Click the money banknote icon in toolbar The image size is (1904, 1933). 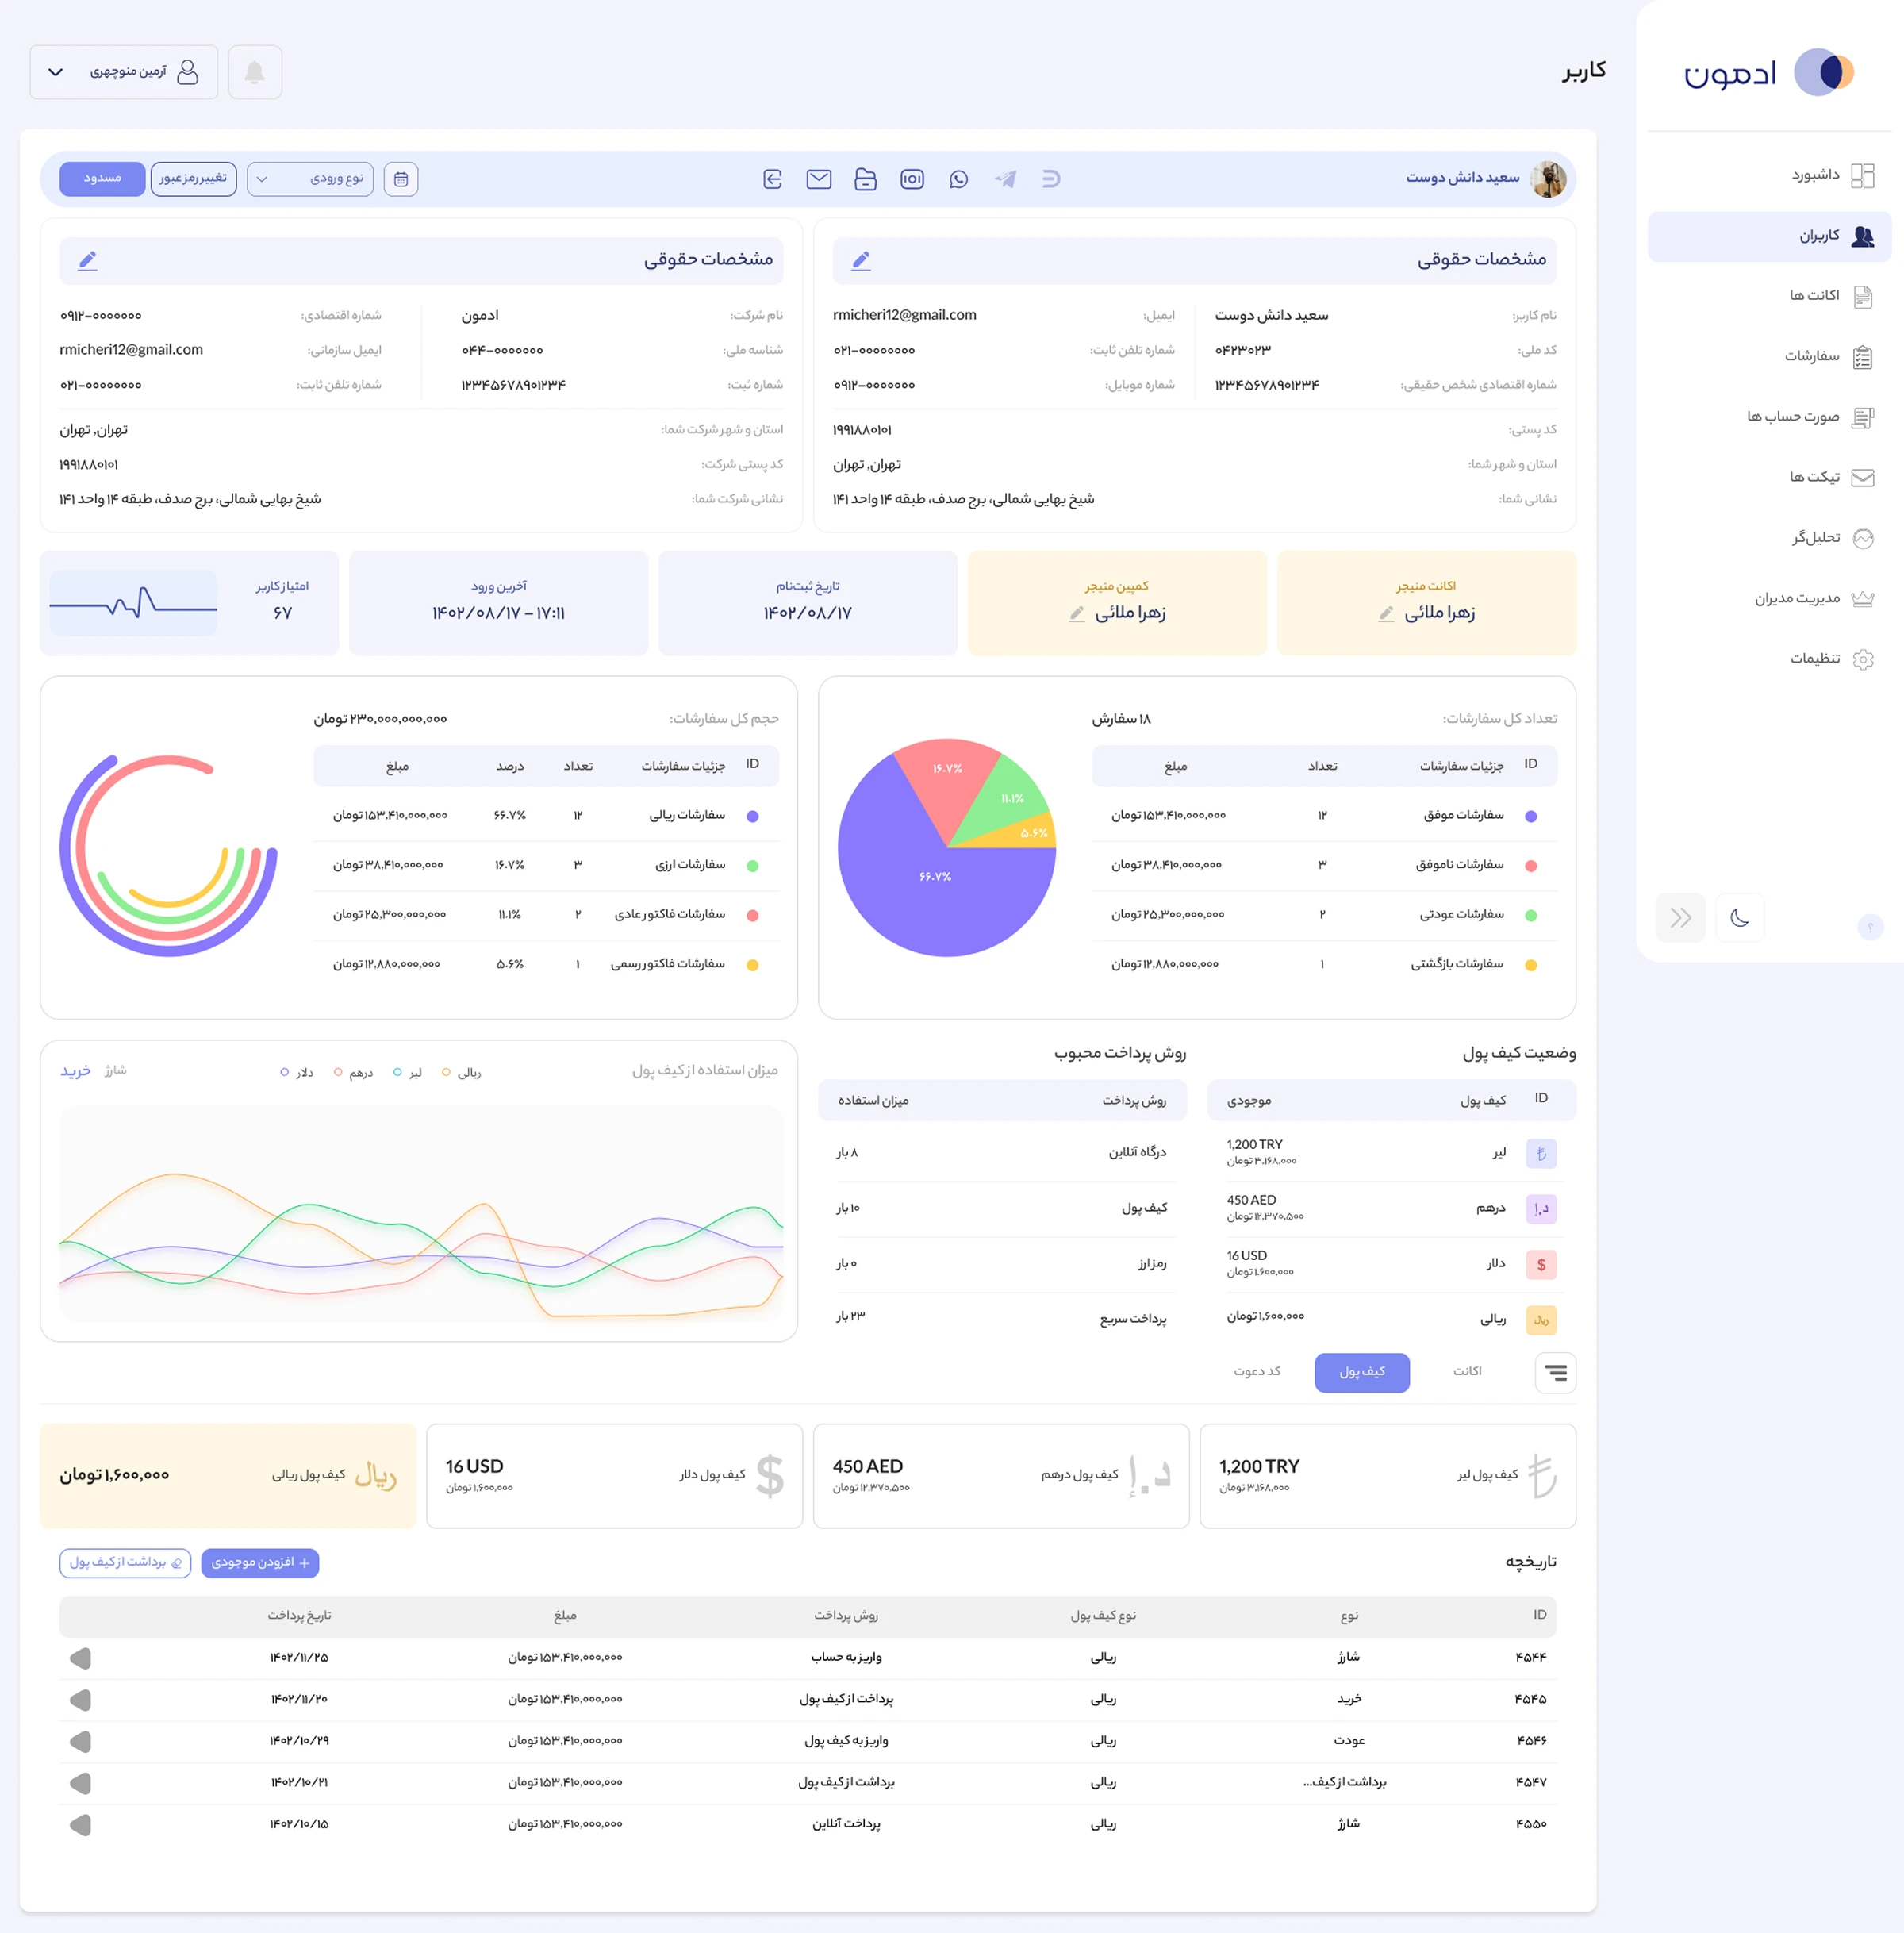912,179
